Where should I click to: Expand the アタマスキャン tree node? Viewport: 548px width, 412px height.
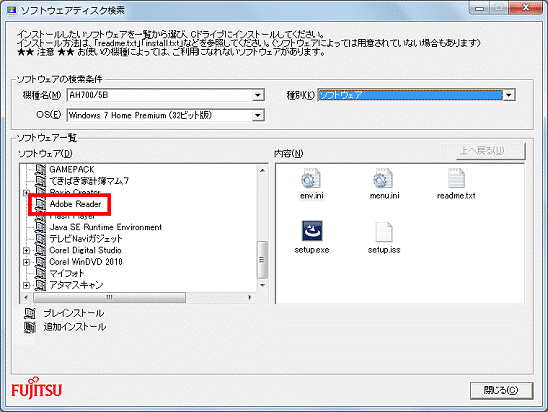pos(26,285)
